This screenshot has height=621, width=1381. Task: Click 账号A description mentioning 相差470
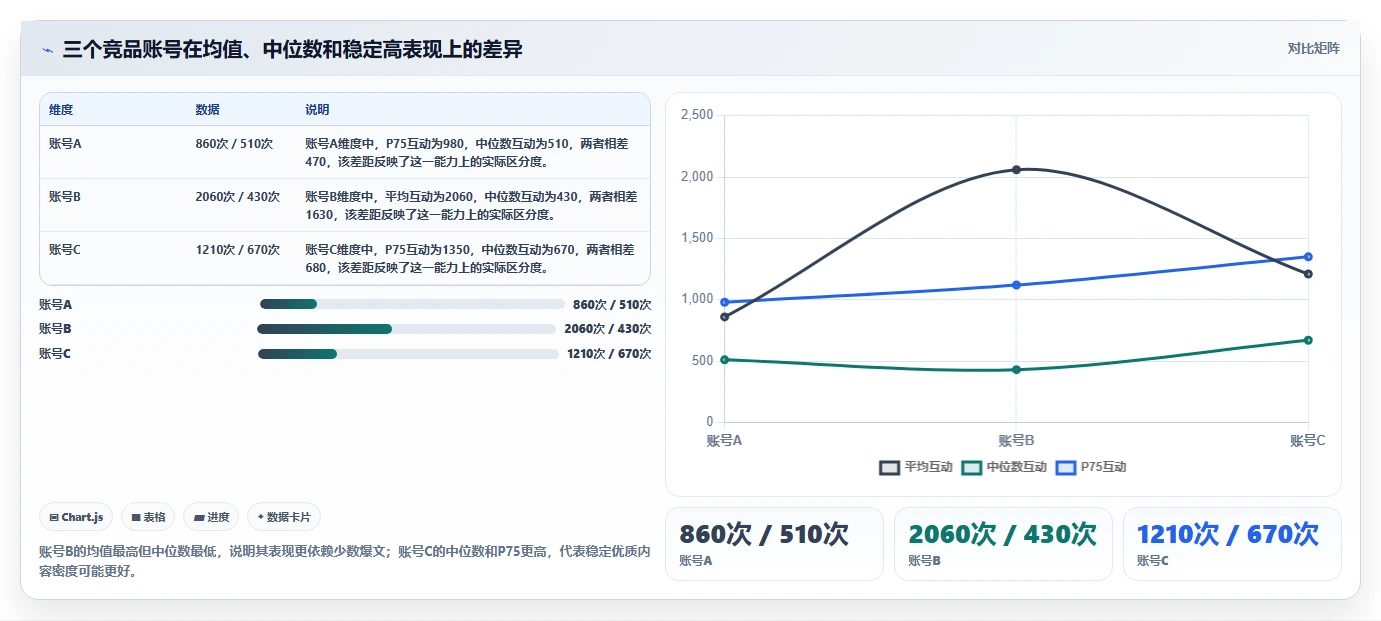(x=467, y=152)
